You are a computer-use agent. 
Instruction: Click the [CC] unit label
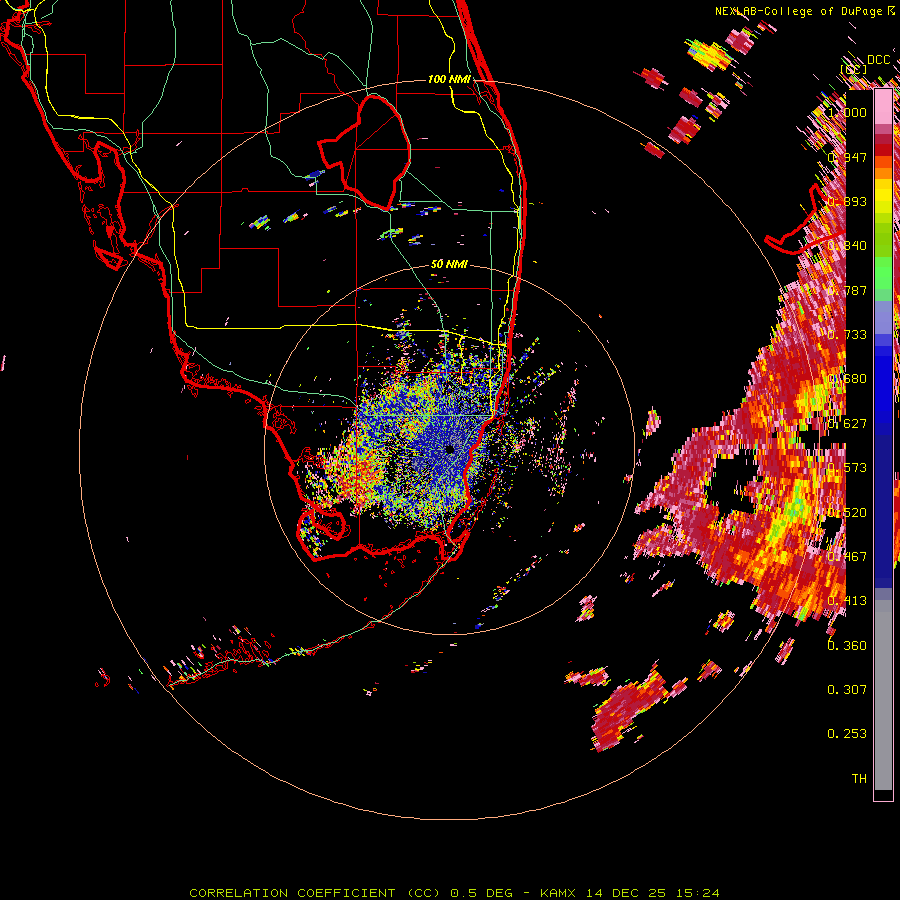[x=854, y=69]
